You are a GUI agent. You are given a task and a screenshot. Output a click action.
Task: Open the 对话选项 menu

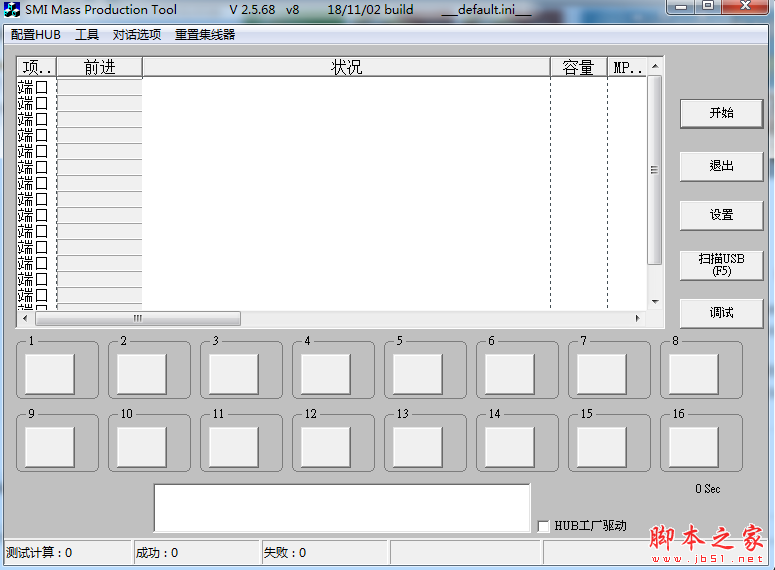(136, 35)
